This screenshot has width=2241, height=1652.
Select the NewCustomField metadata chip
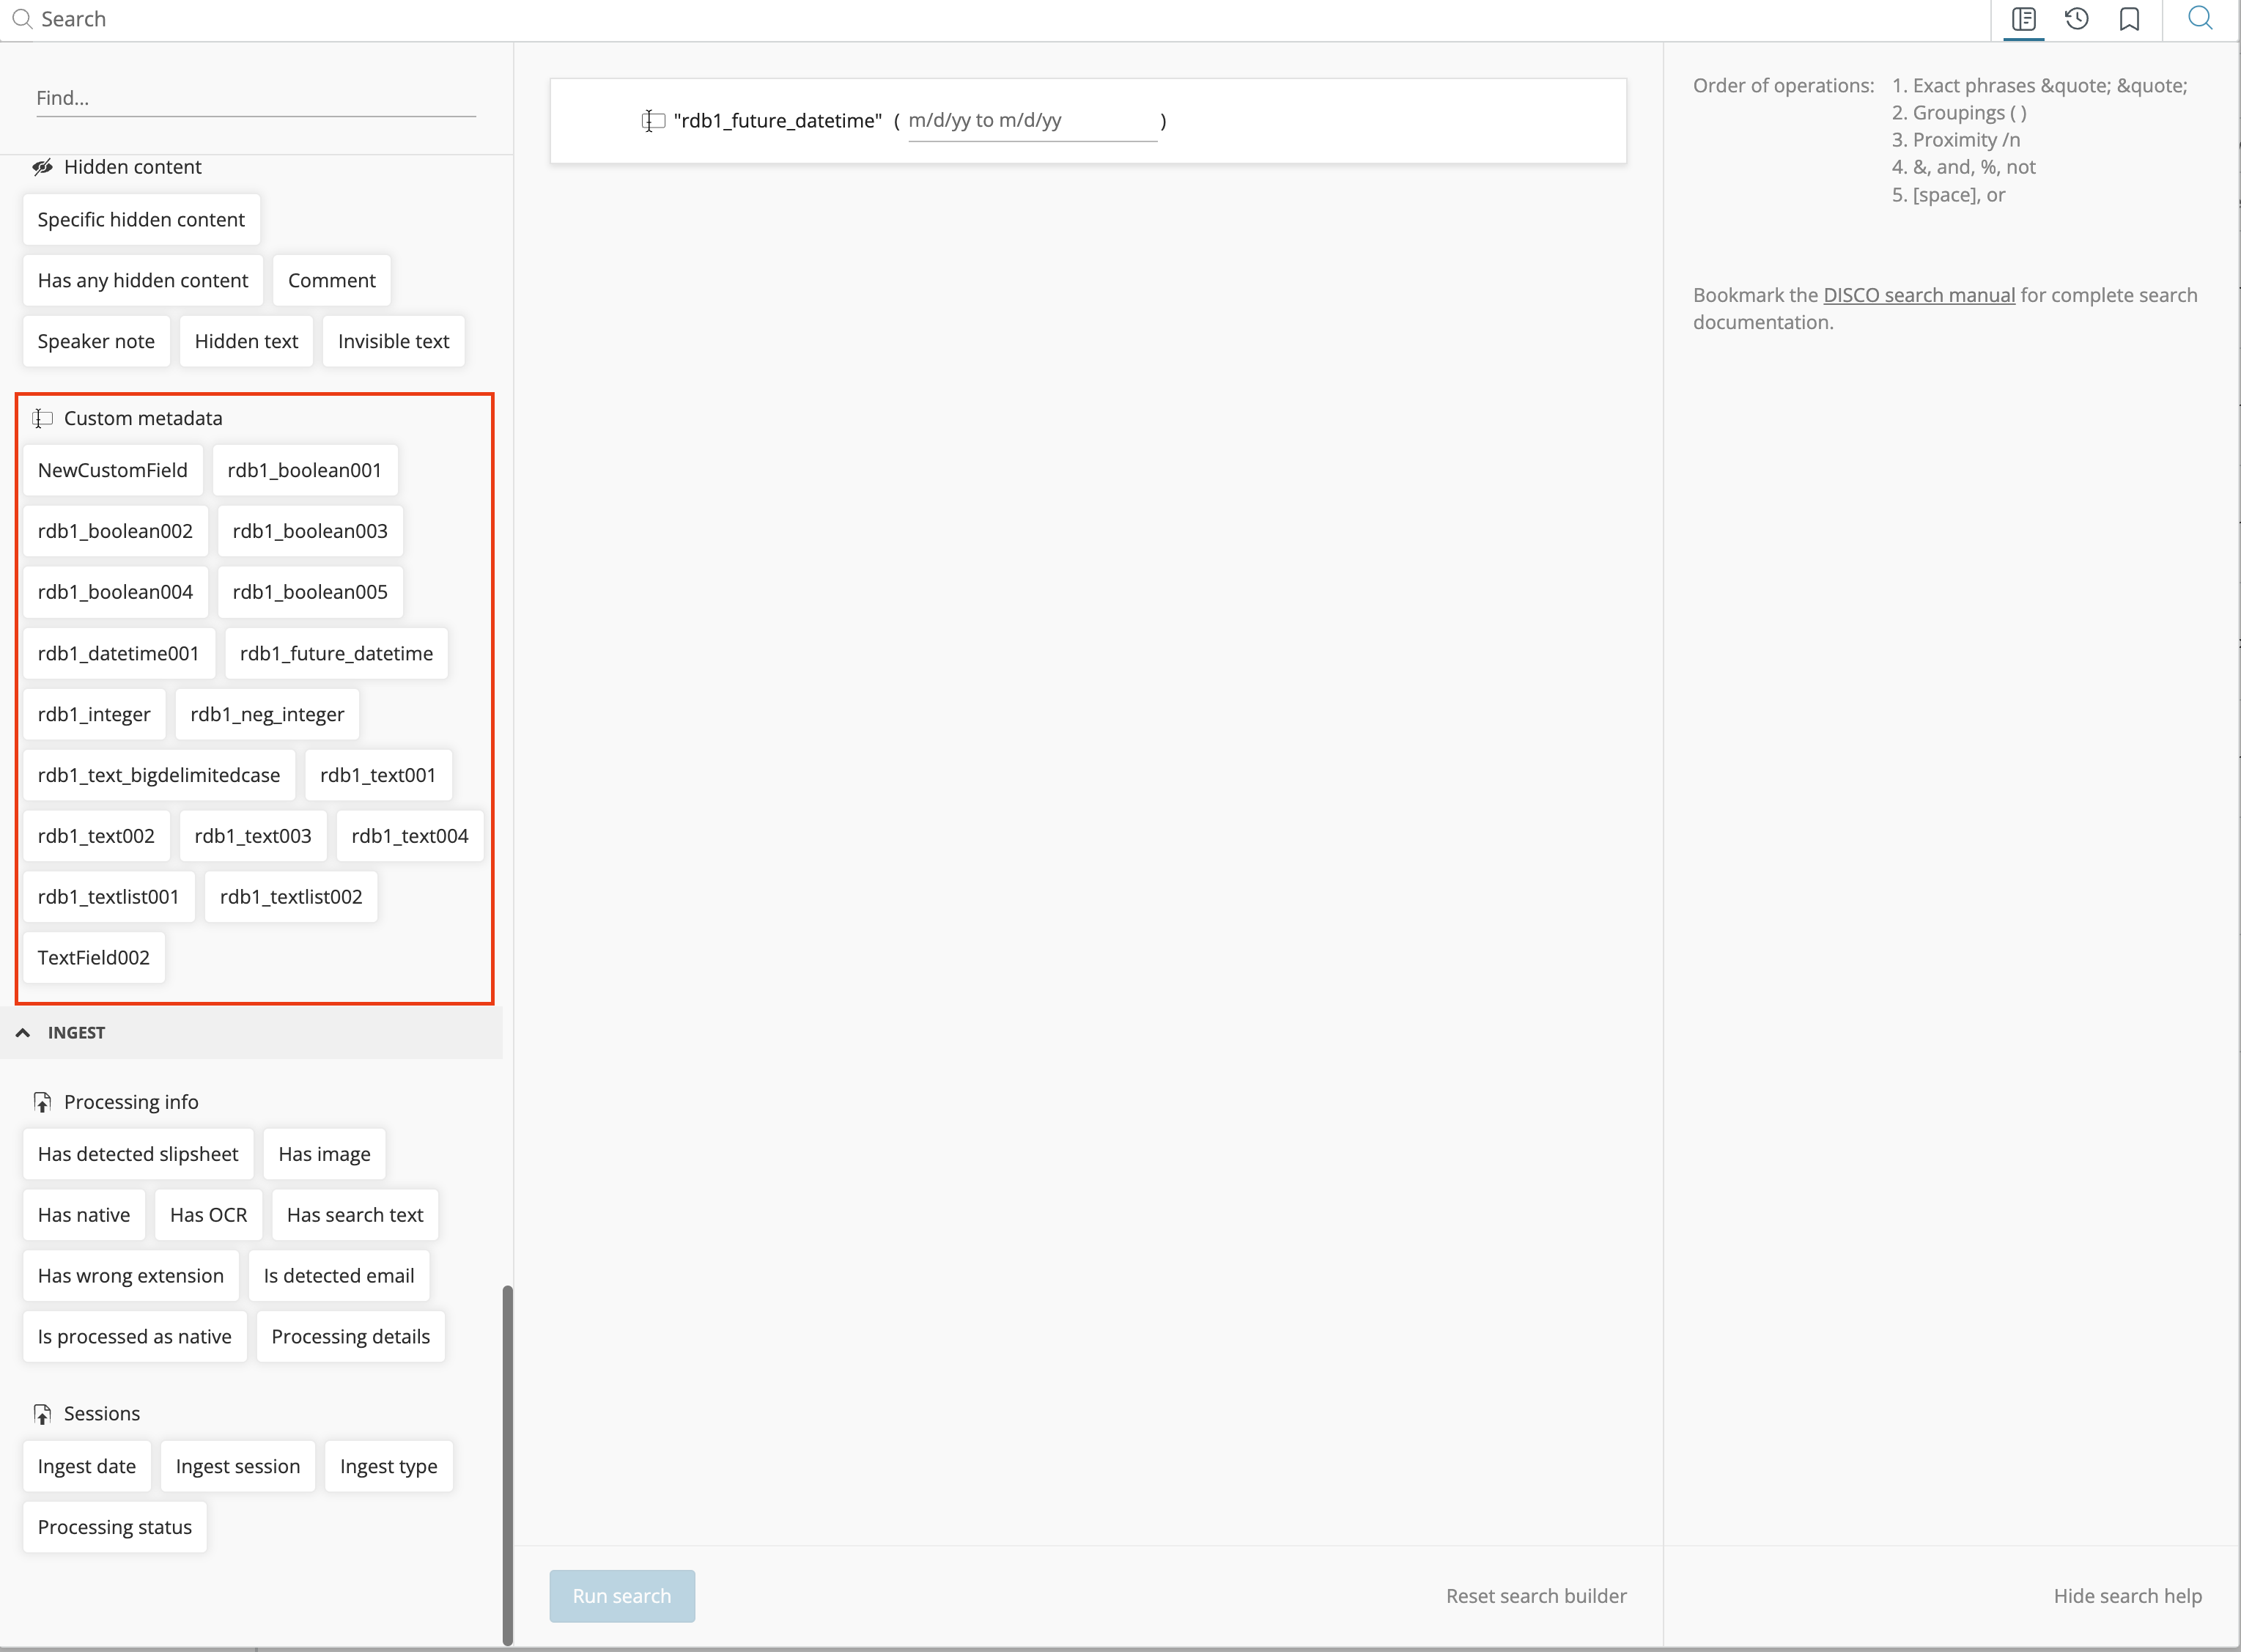[113, 470]
